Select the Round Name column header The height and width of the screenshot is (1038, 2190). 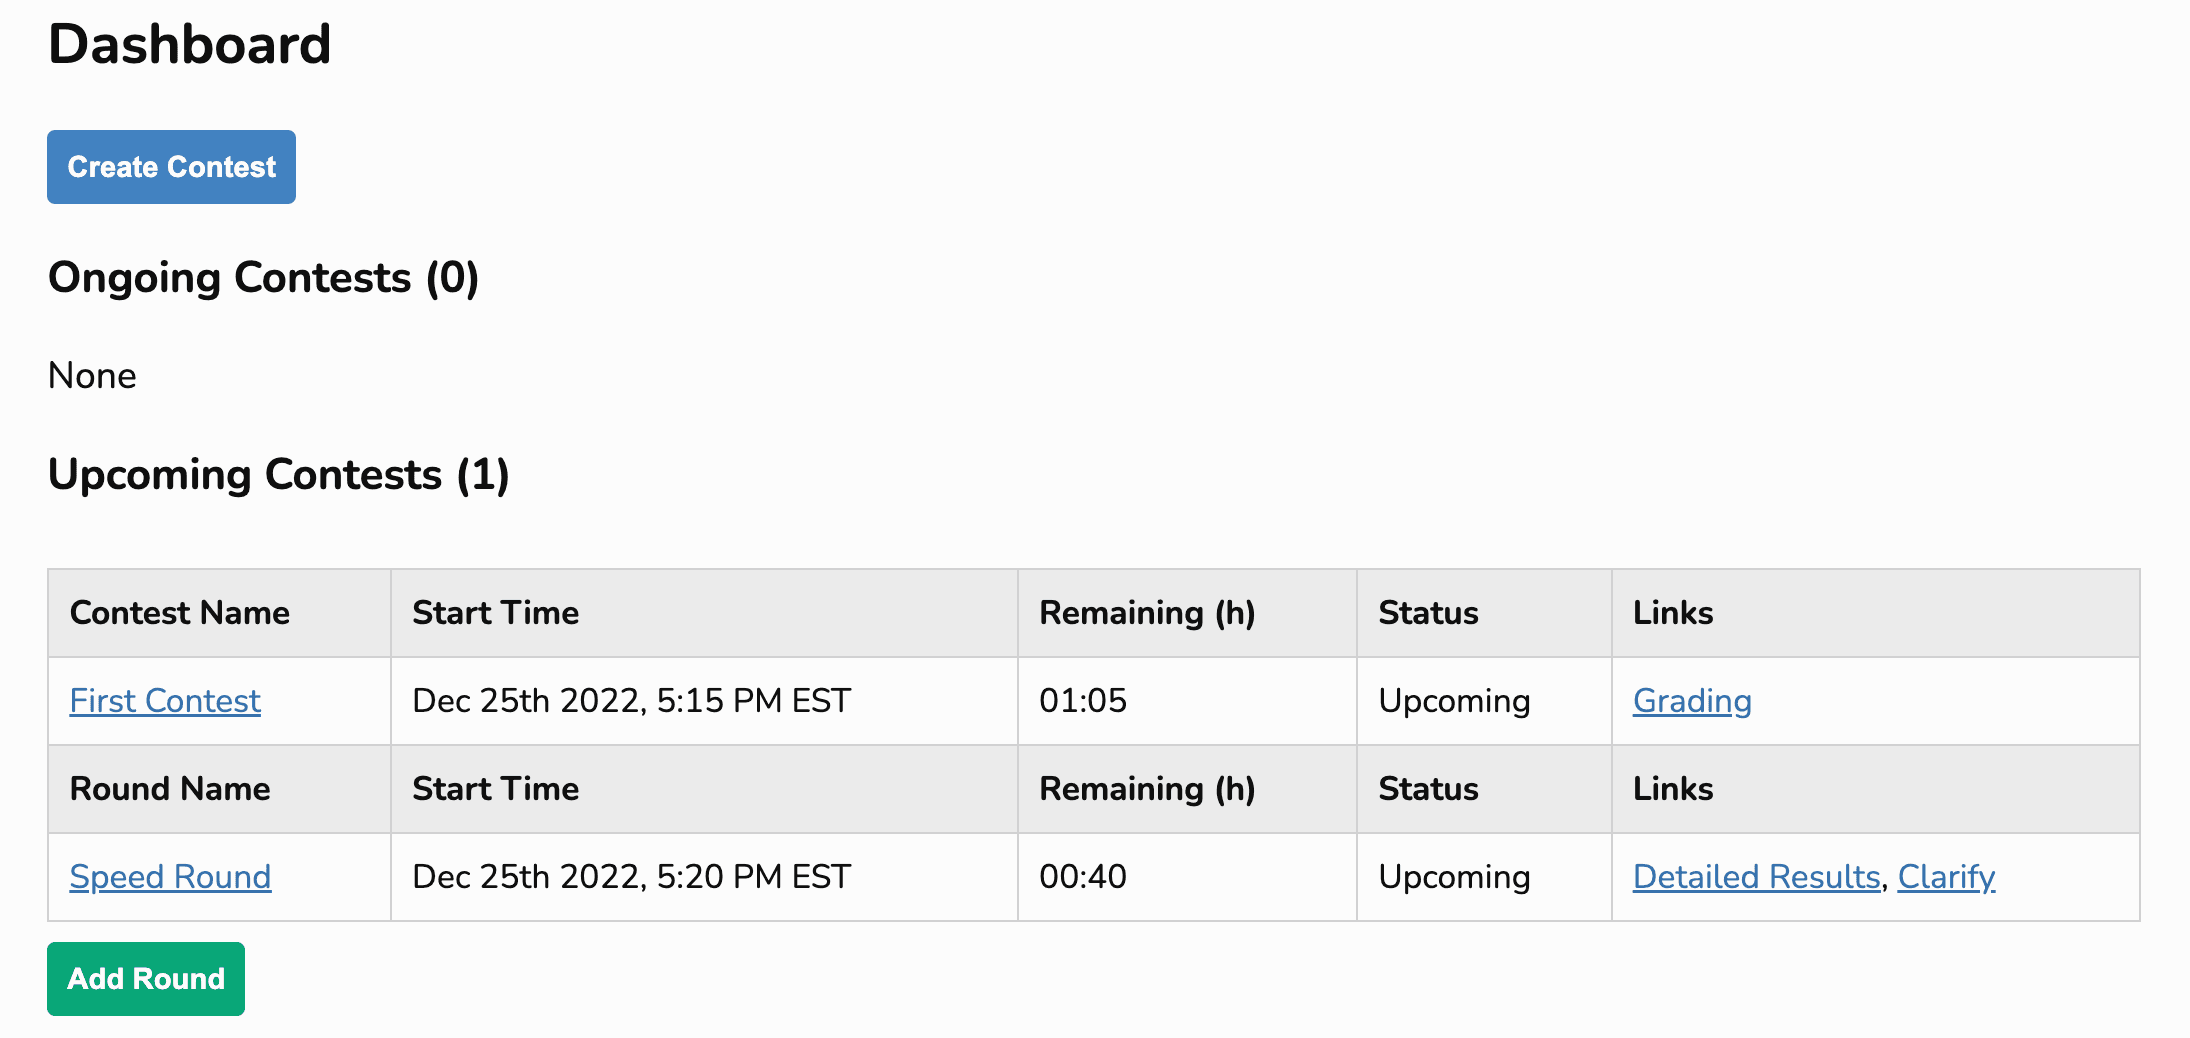coord(169,789)
